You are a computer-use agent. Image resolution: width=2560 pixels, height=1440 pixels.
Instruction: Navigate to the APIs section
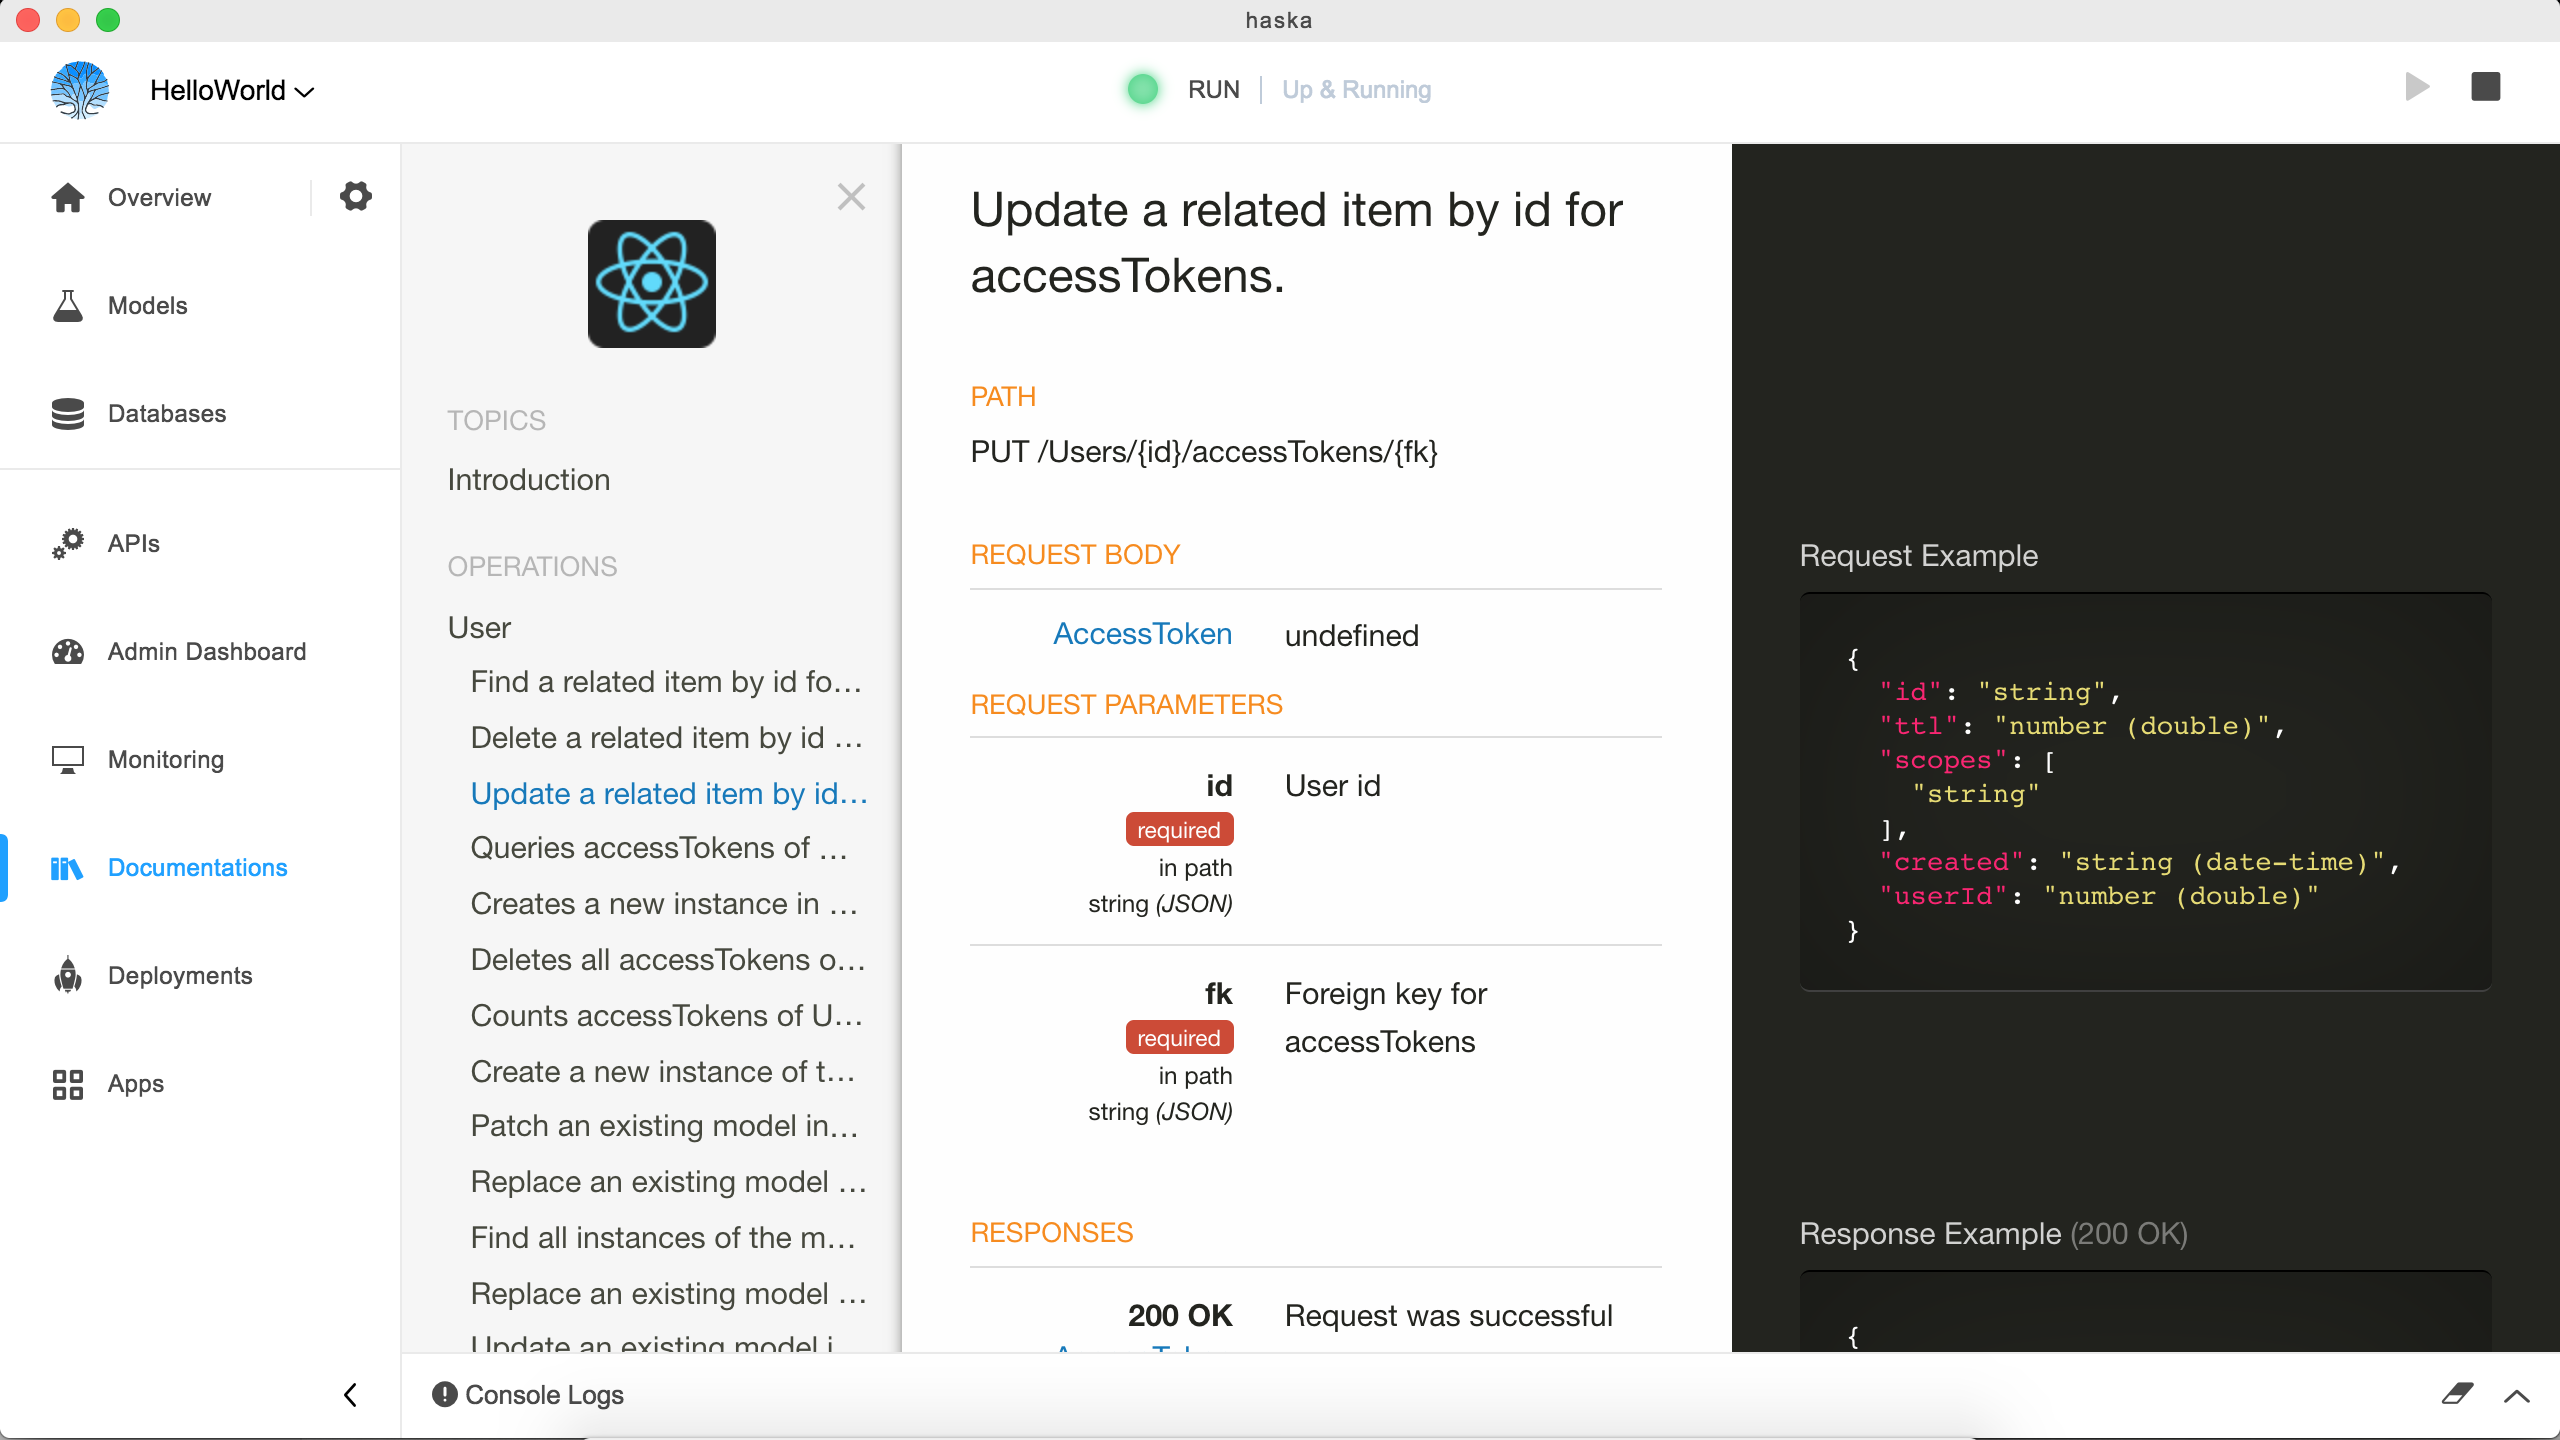[132, 543]
